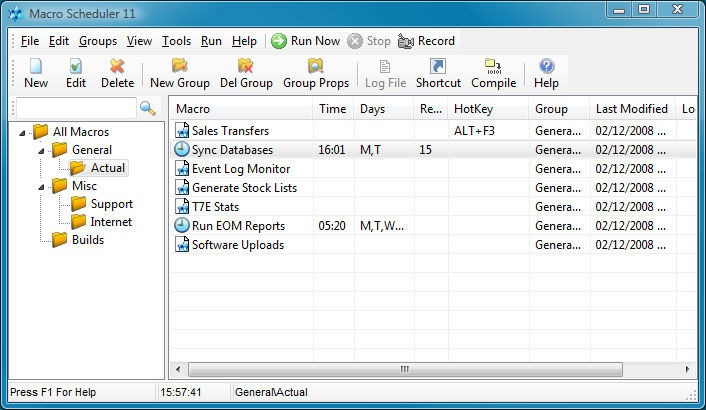Select the Builds folder in tree
Image resolution: width=706 pixels, height=410 pixels.
click(x=87, y=240)
